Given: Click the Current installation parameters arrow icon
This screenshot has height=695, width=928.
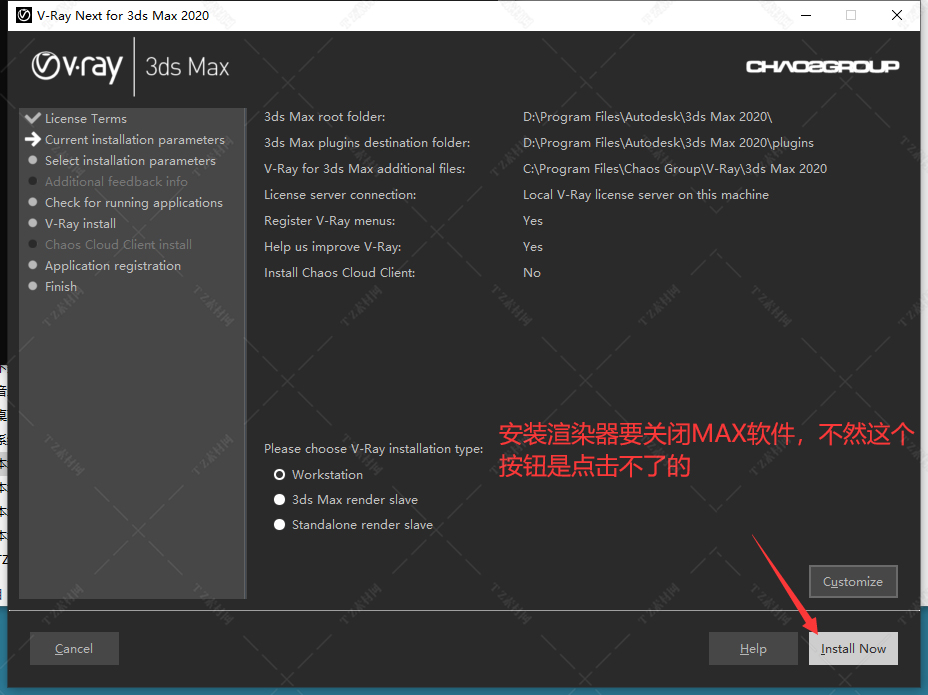Looking at the screenshot, I should coord(33,139).
